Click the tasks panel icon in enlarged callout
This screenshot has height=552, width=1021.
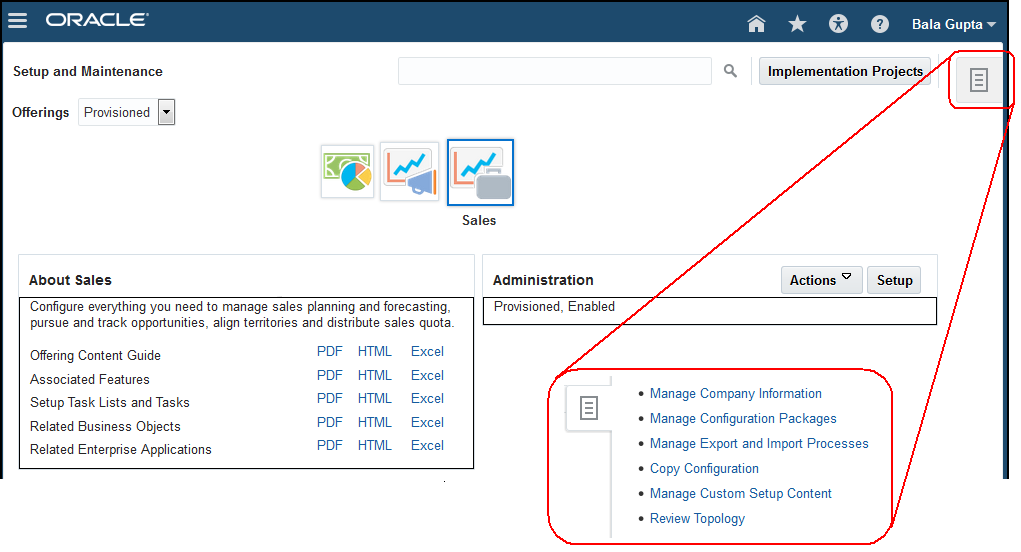coord(589,408)
